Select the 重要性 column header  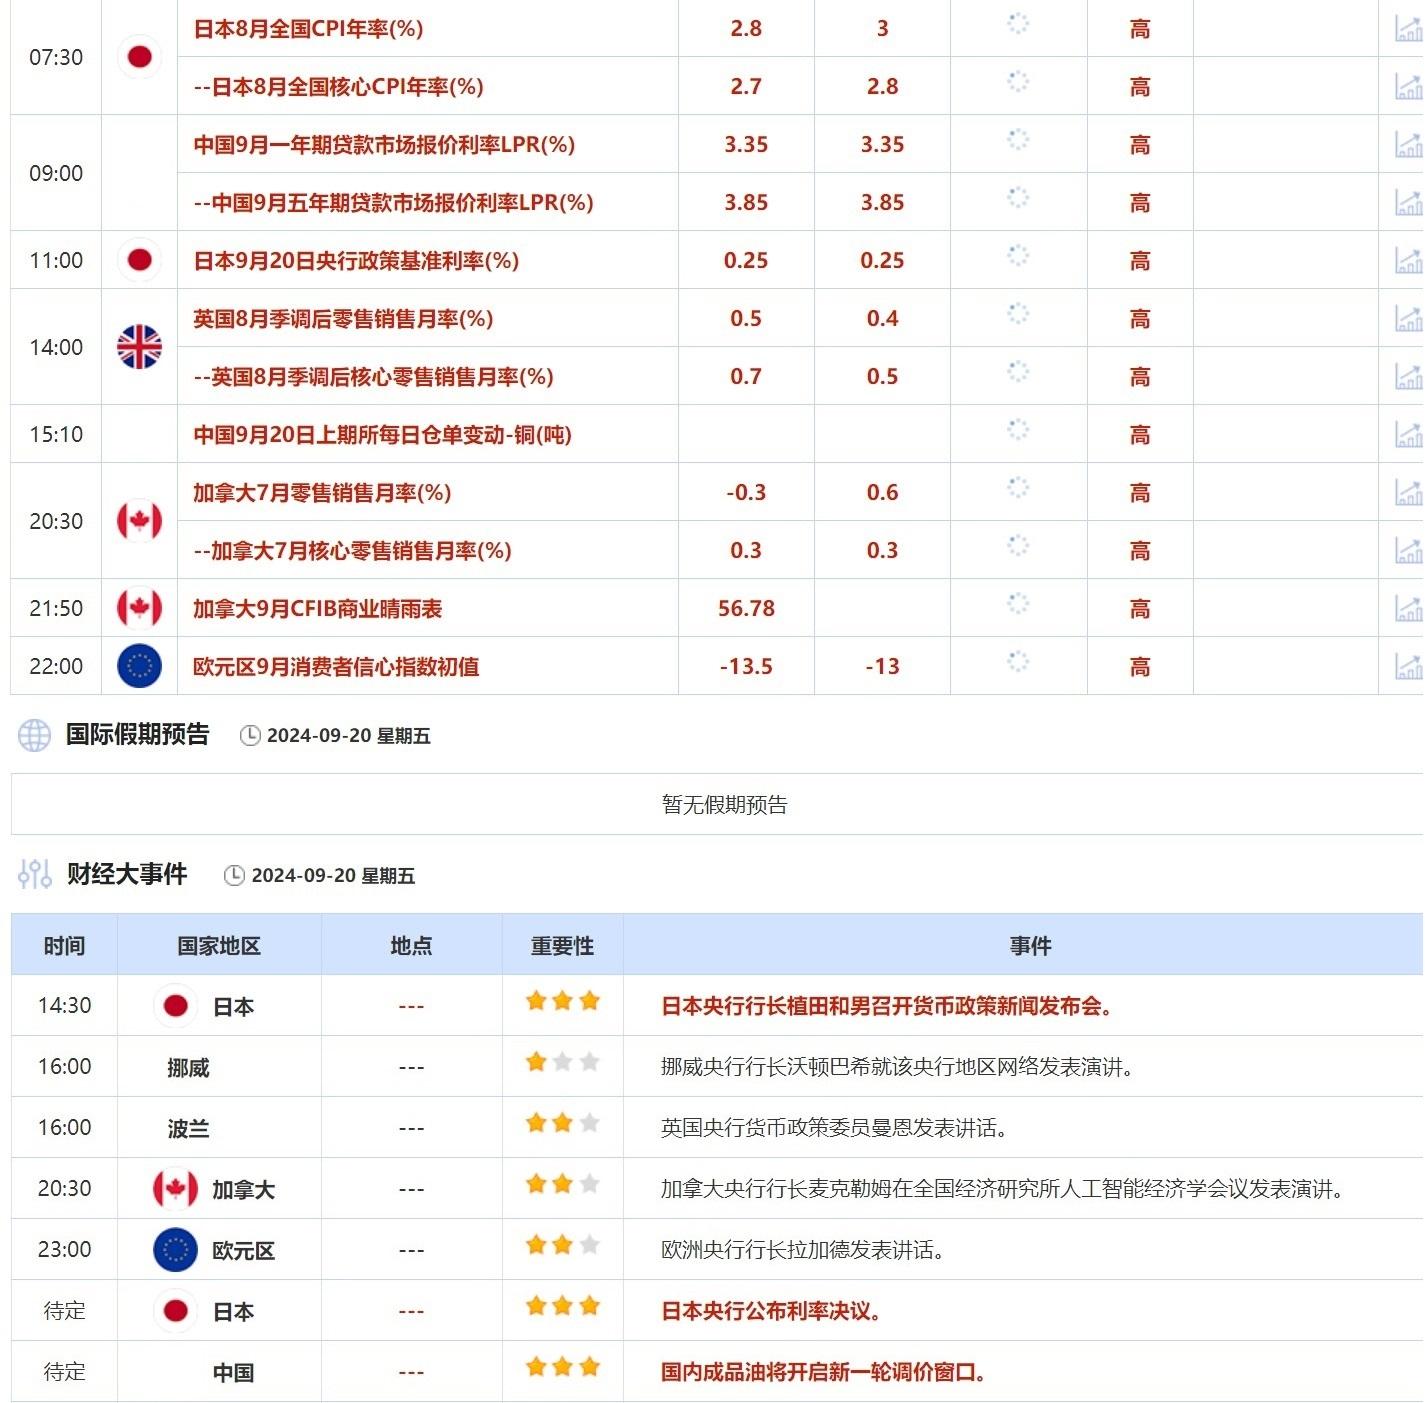(x=561, y=945)
